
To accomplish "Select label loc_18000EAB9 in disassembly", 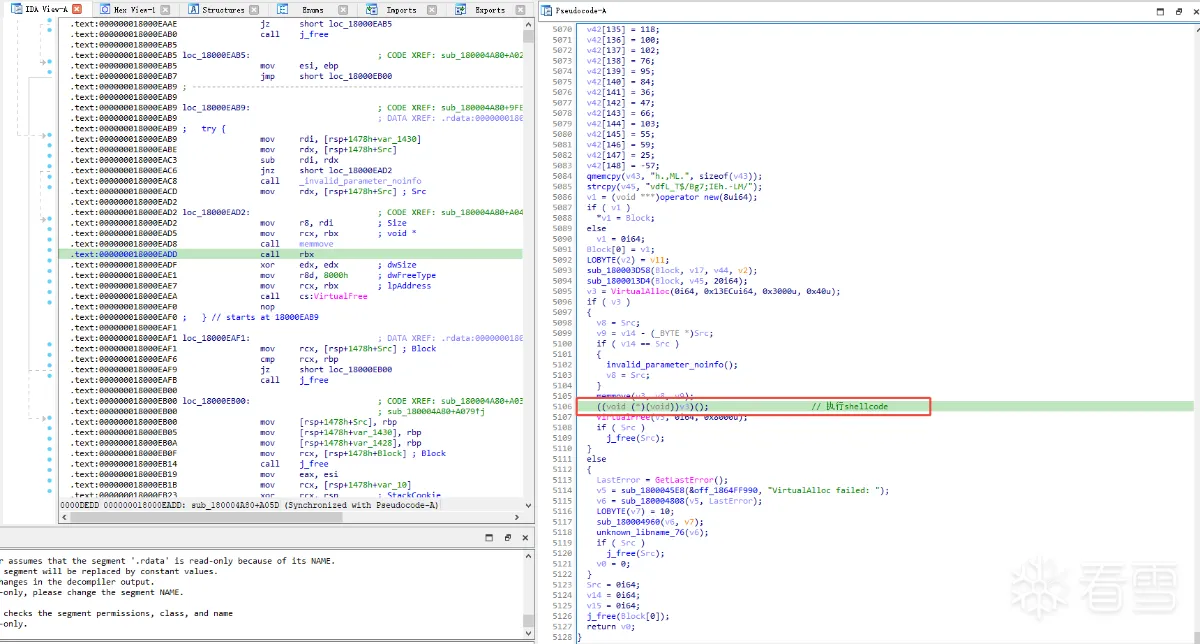I will (x=217, y=107).
